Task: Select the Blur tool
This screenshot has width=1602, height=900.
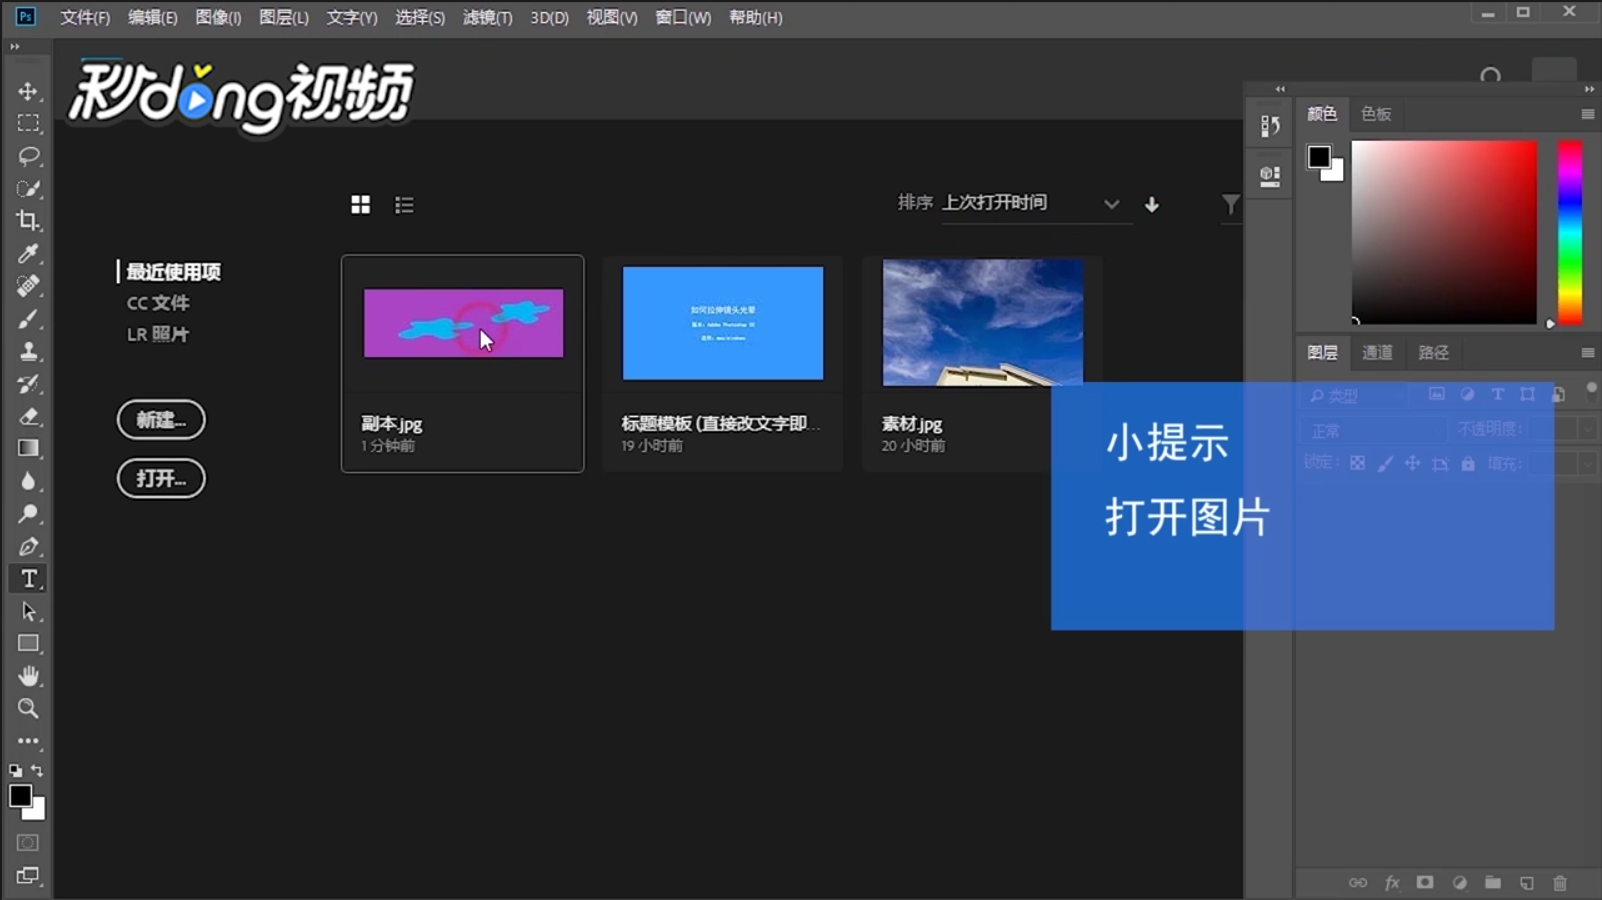Action: pos(28,481)
